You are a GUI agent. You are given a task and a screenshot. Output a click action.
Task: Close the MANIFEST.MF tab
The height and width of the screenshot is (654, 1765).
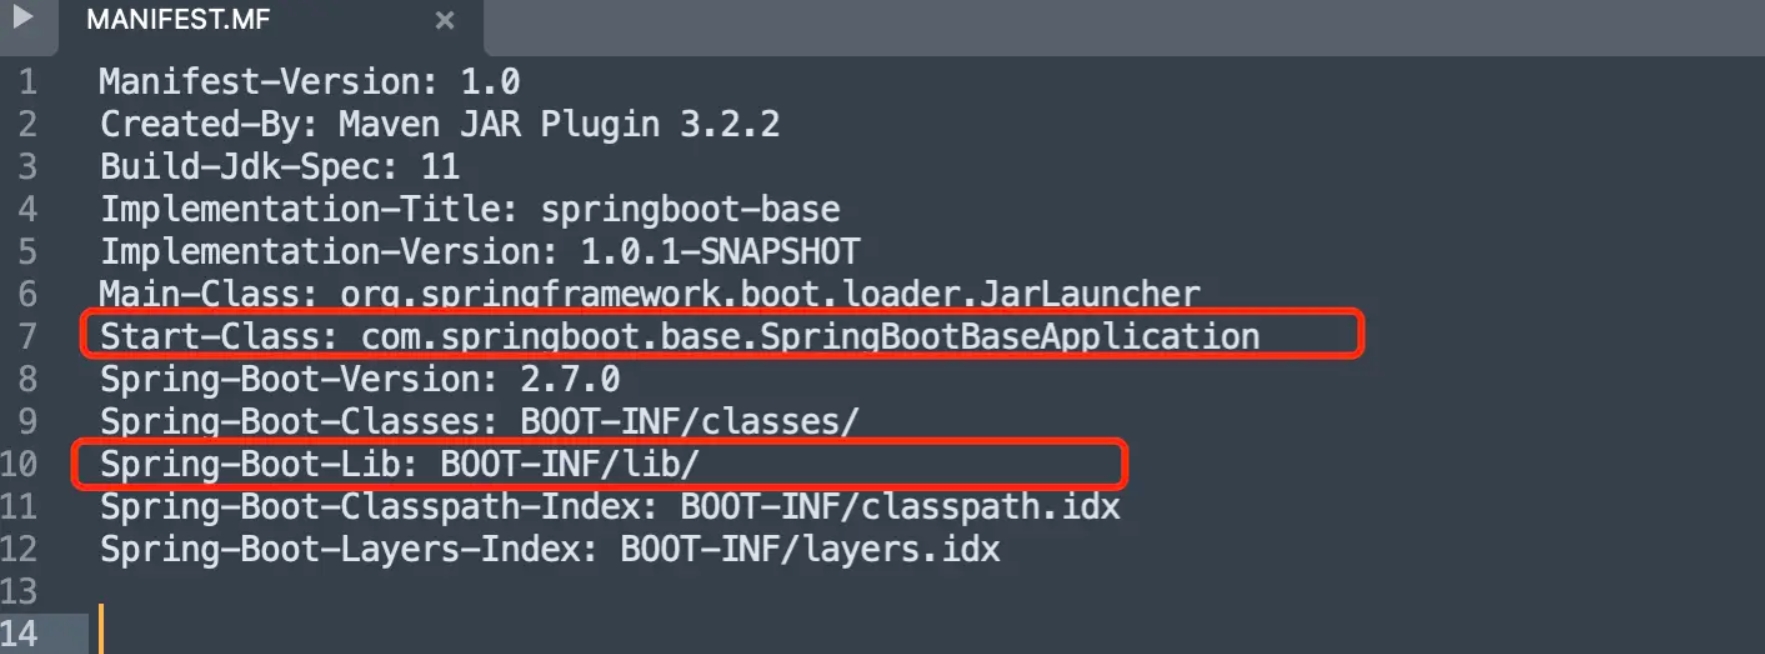(445, 20)
